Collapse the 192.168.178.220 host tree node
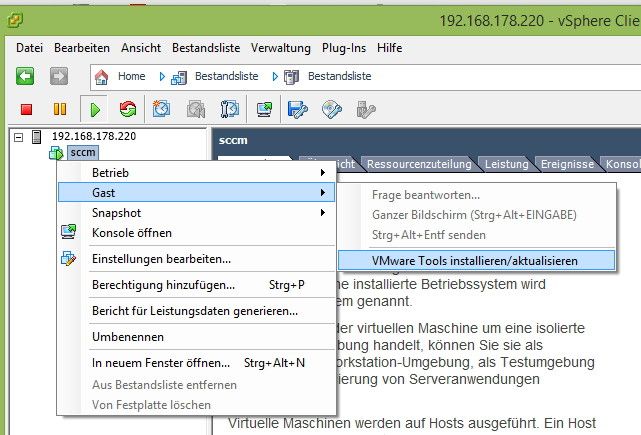The width and height of the screenshot is (641, 435). point(18,137)
